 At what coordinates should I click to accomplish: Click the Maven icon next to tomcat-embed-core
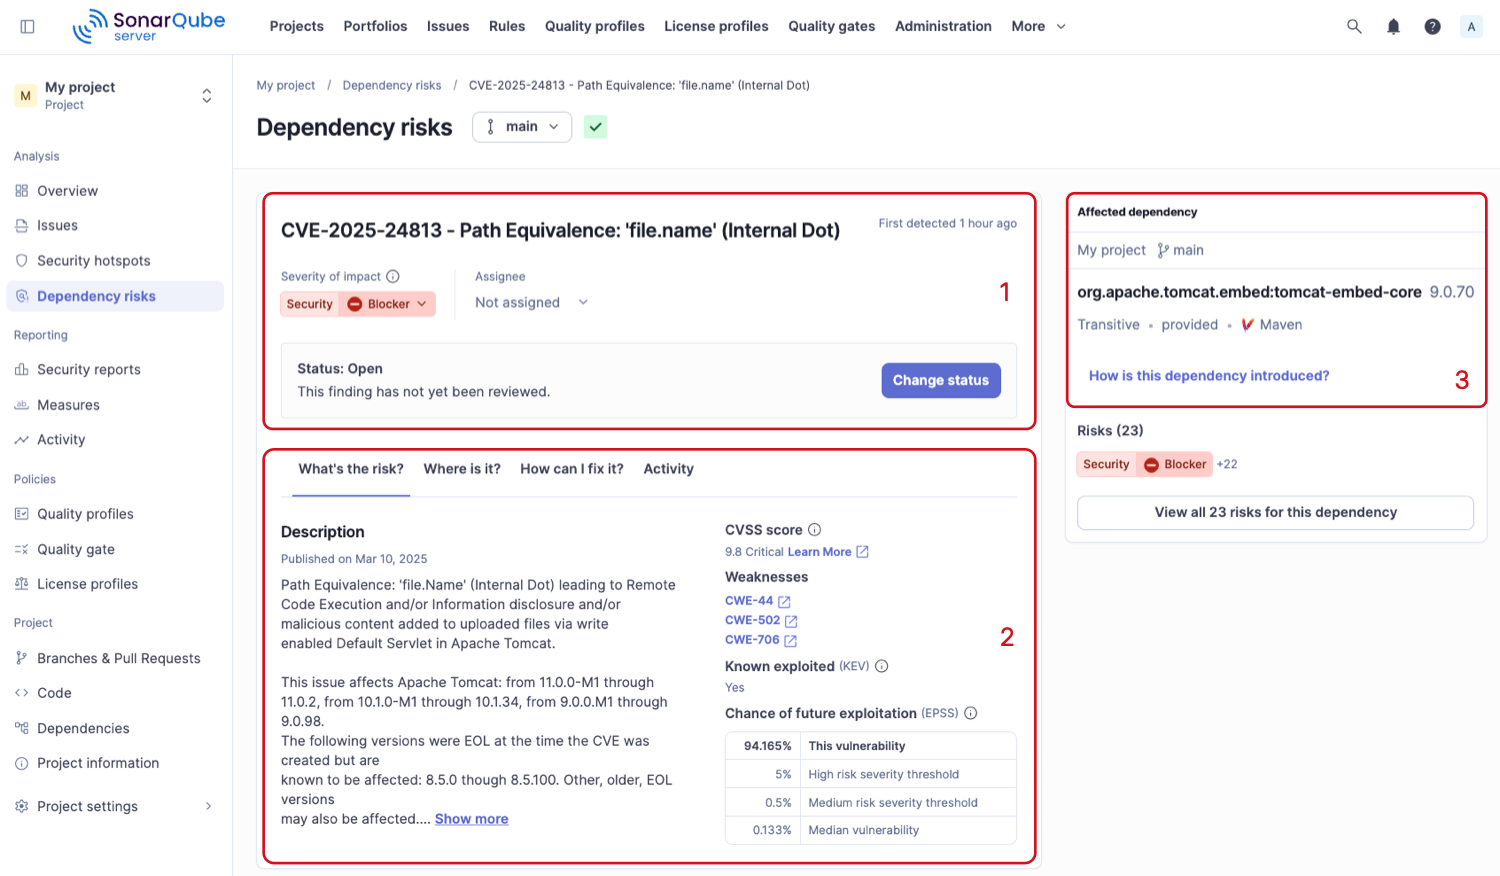(x=1248, y=324)
